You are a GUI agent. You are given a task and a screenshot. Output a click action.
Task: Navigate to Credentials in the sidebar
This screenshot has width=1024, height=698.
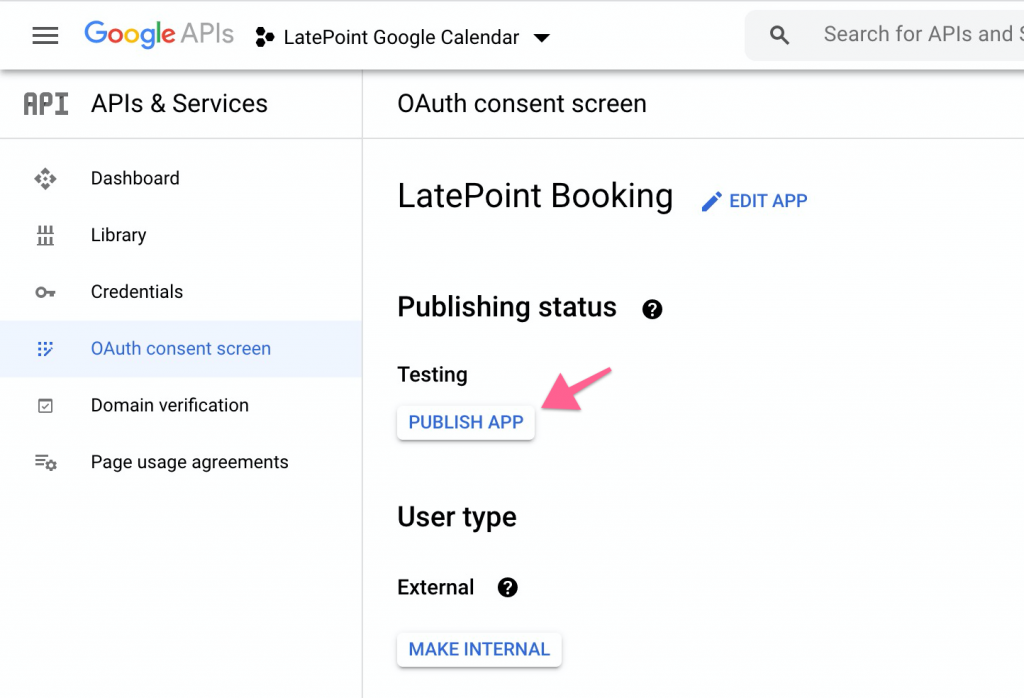137,291
